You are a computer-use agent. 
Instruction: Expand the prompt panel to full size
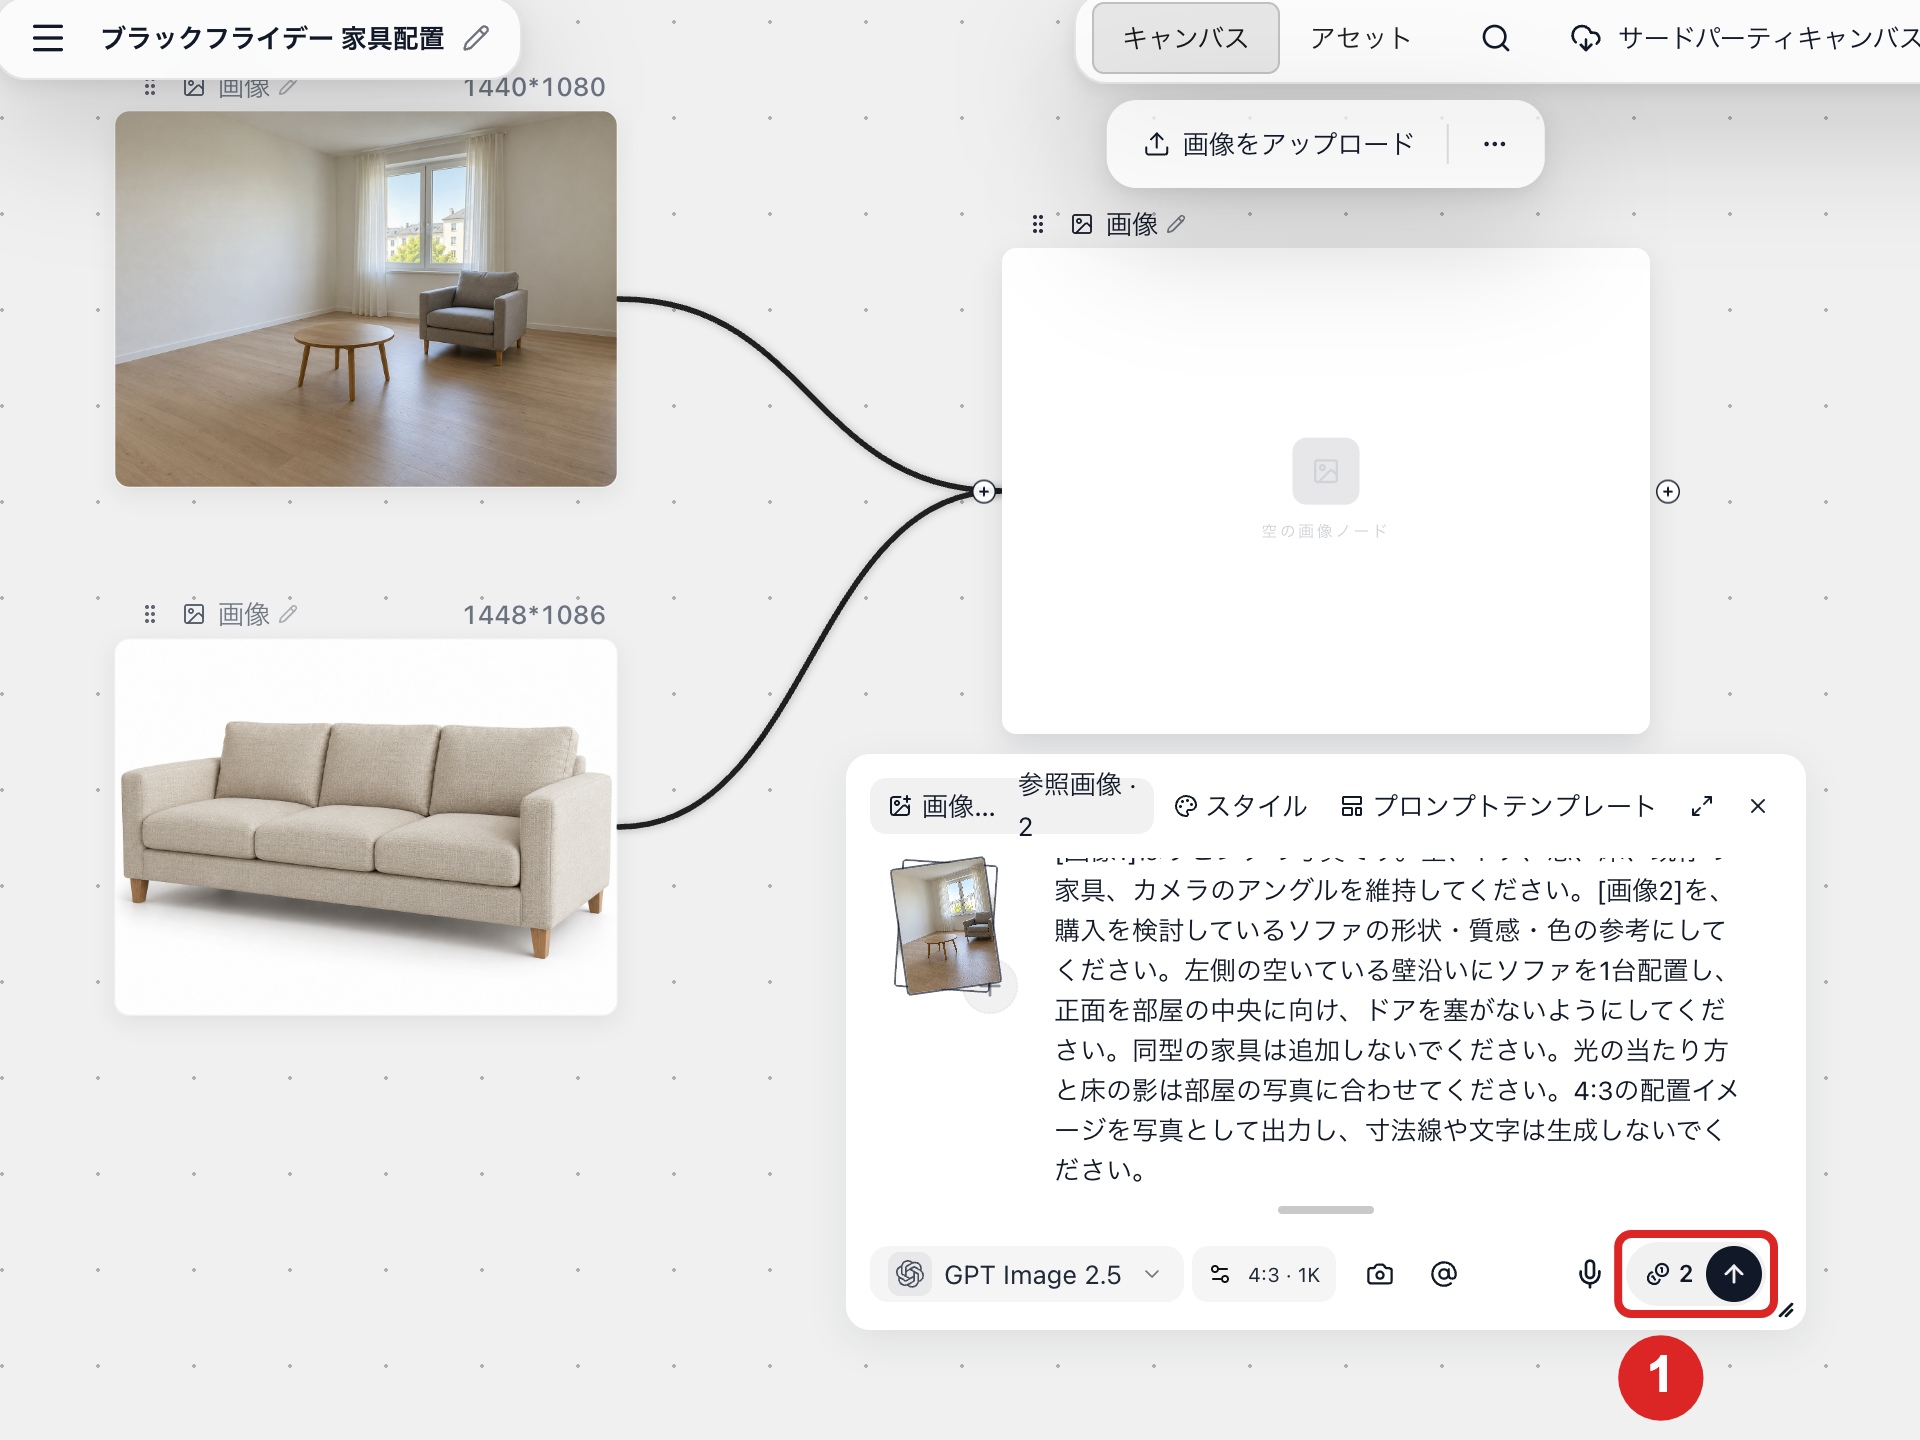1702,806
